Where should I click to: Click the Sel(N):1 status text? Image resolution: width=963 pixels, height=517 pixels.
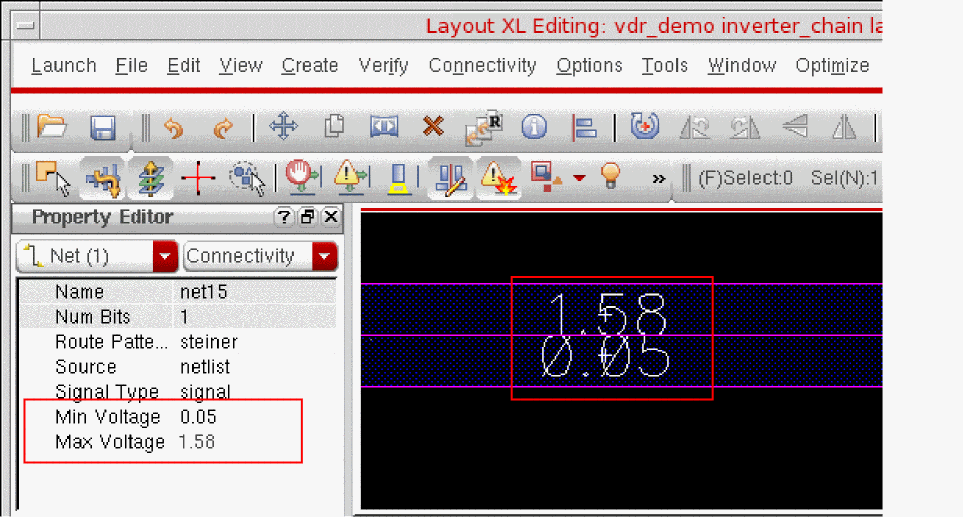pyautogui.click(x=844, y=178)
